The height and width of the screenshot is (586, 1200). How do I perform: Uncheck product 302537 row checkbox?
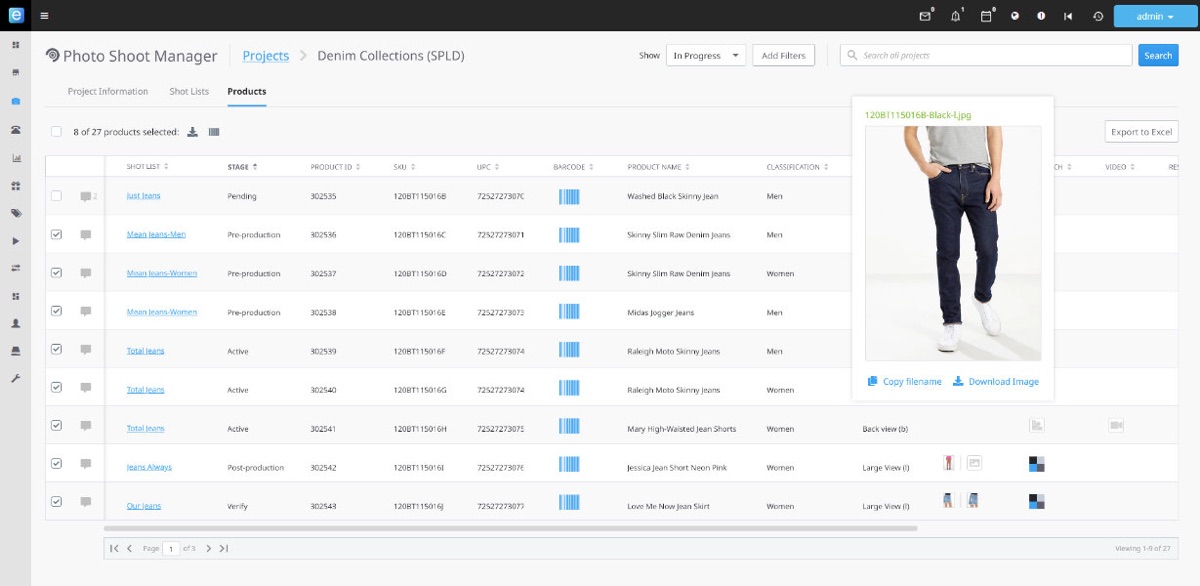pos(56,273)
